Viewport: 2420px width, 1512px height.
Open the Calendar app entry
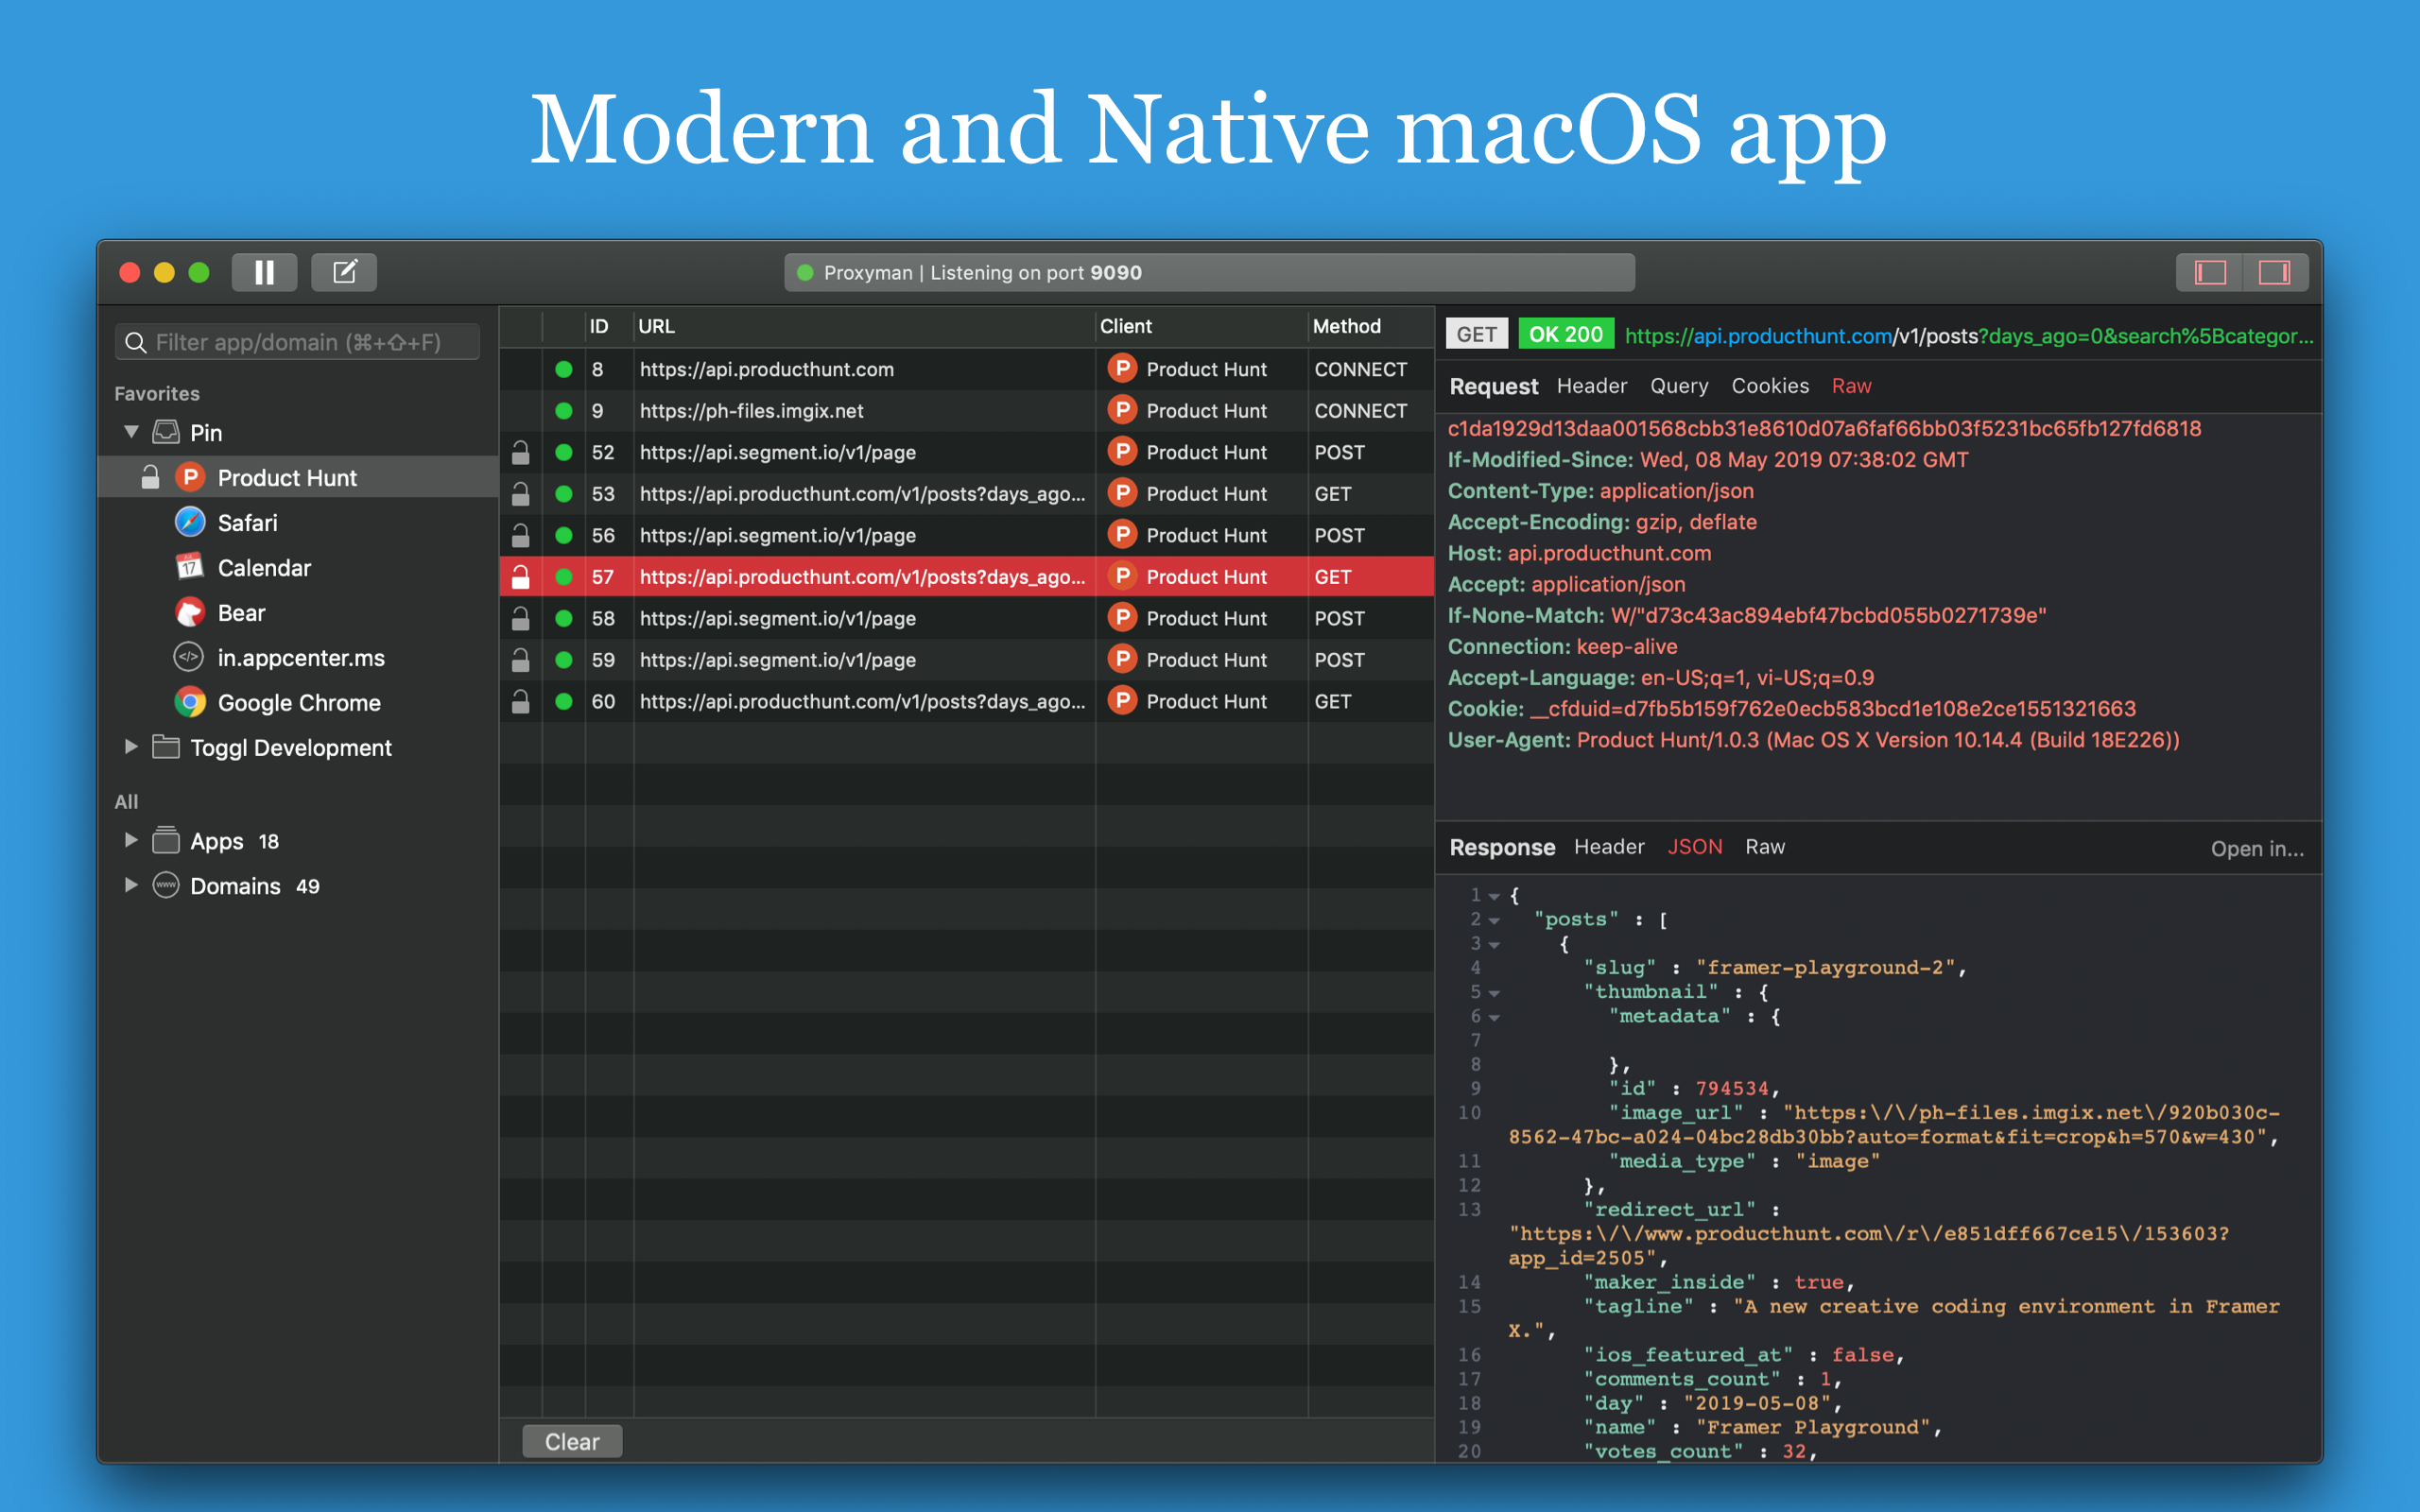[264, 568]
